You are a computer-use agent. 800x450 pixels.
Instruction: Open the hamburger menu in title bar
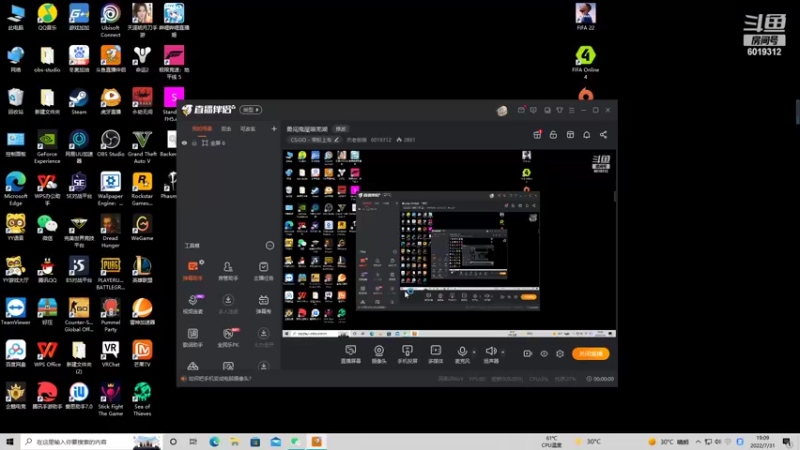coord(571,110)
